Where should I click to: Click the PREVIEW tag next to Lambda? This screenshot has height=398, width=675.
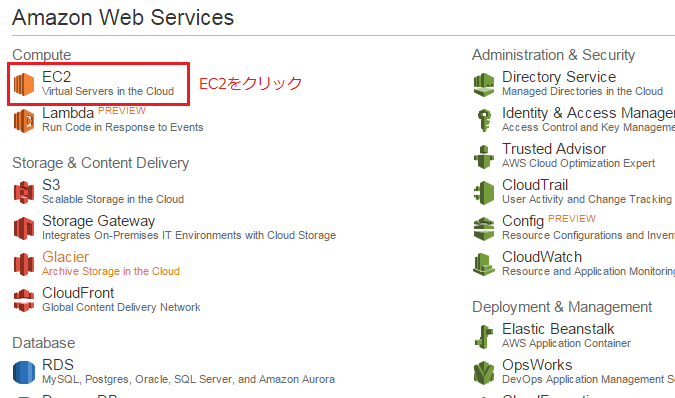tap(122, 111)
